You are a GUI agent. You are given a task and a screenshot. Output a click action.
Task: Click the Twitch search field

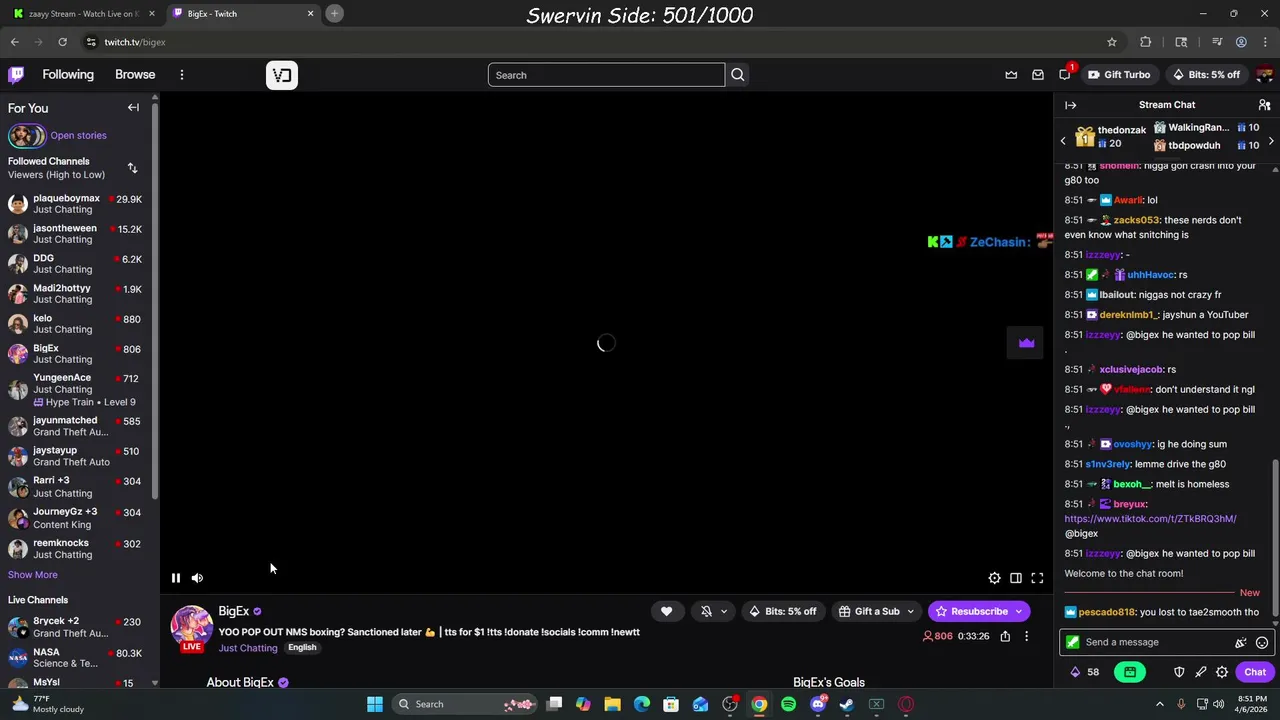tap(606, 75)
